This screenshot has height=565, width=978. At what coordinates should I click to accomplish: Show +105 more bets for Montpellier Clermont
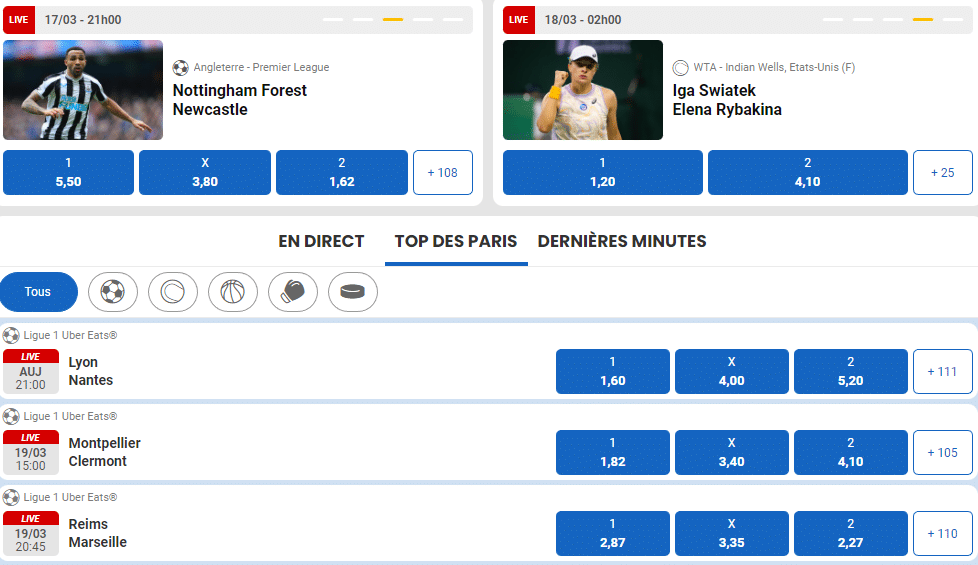942,453
